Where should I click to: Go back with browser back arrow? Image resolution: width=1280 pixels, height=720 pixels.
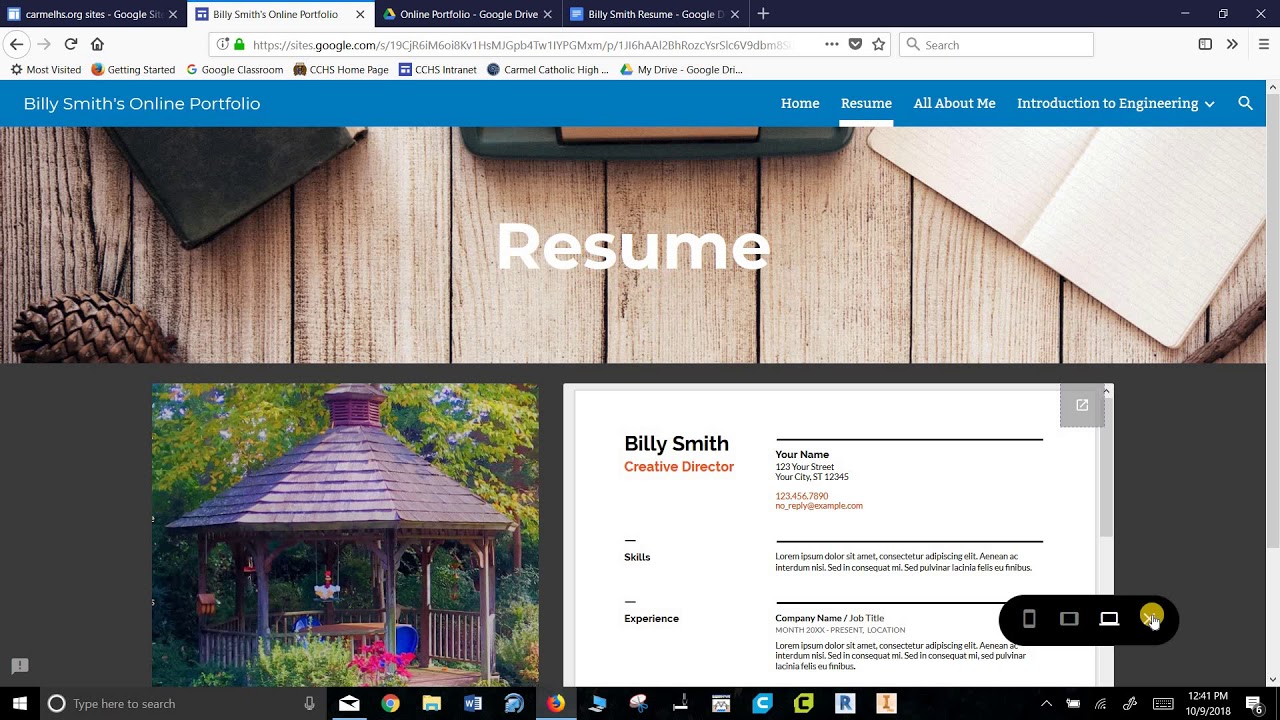[16, 44]
